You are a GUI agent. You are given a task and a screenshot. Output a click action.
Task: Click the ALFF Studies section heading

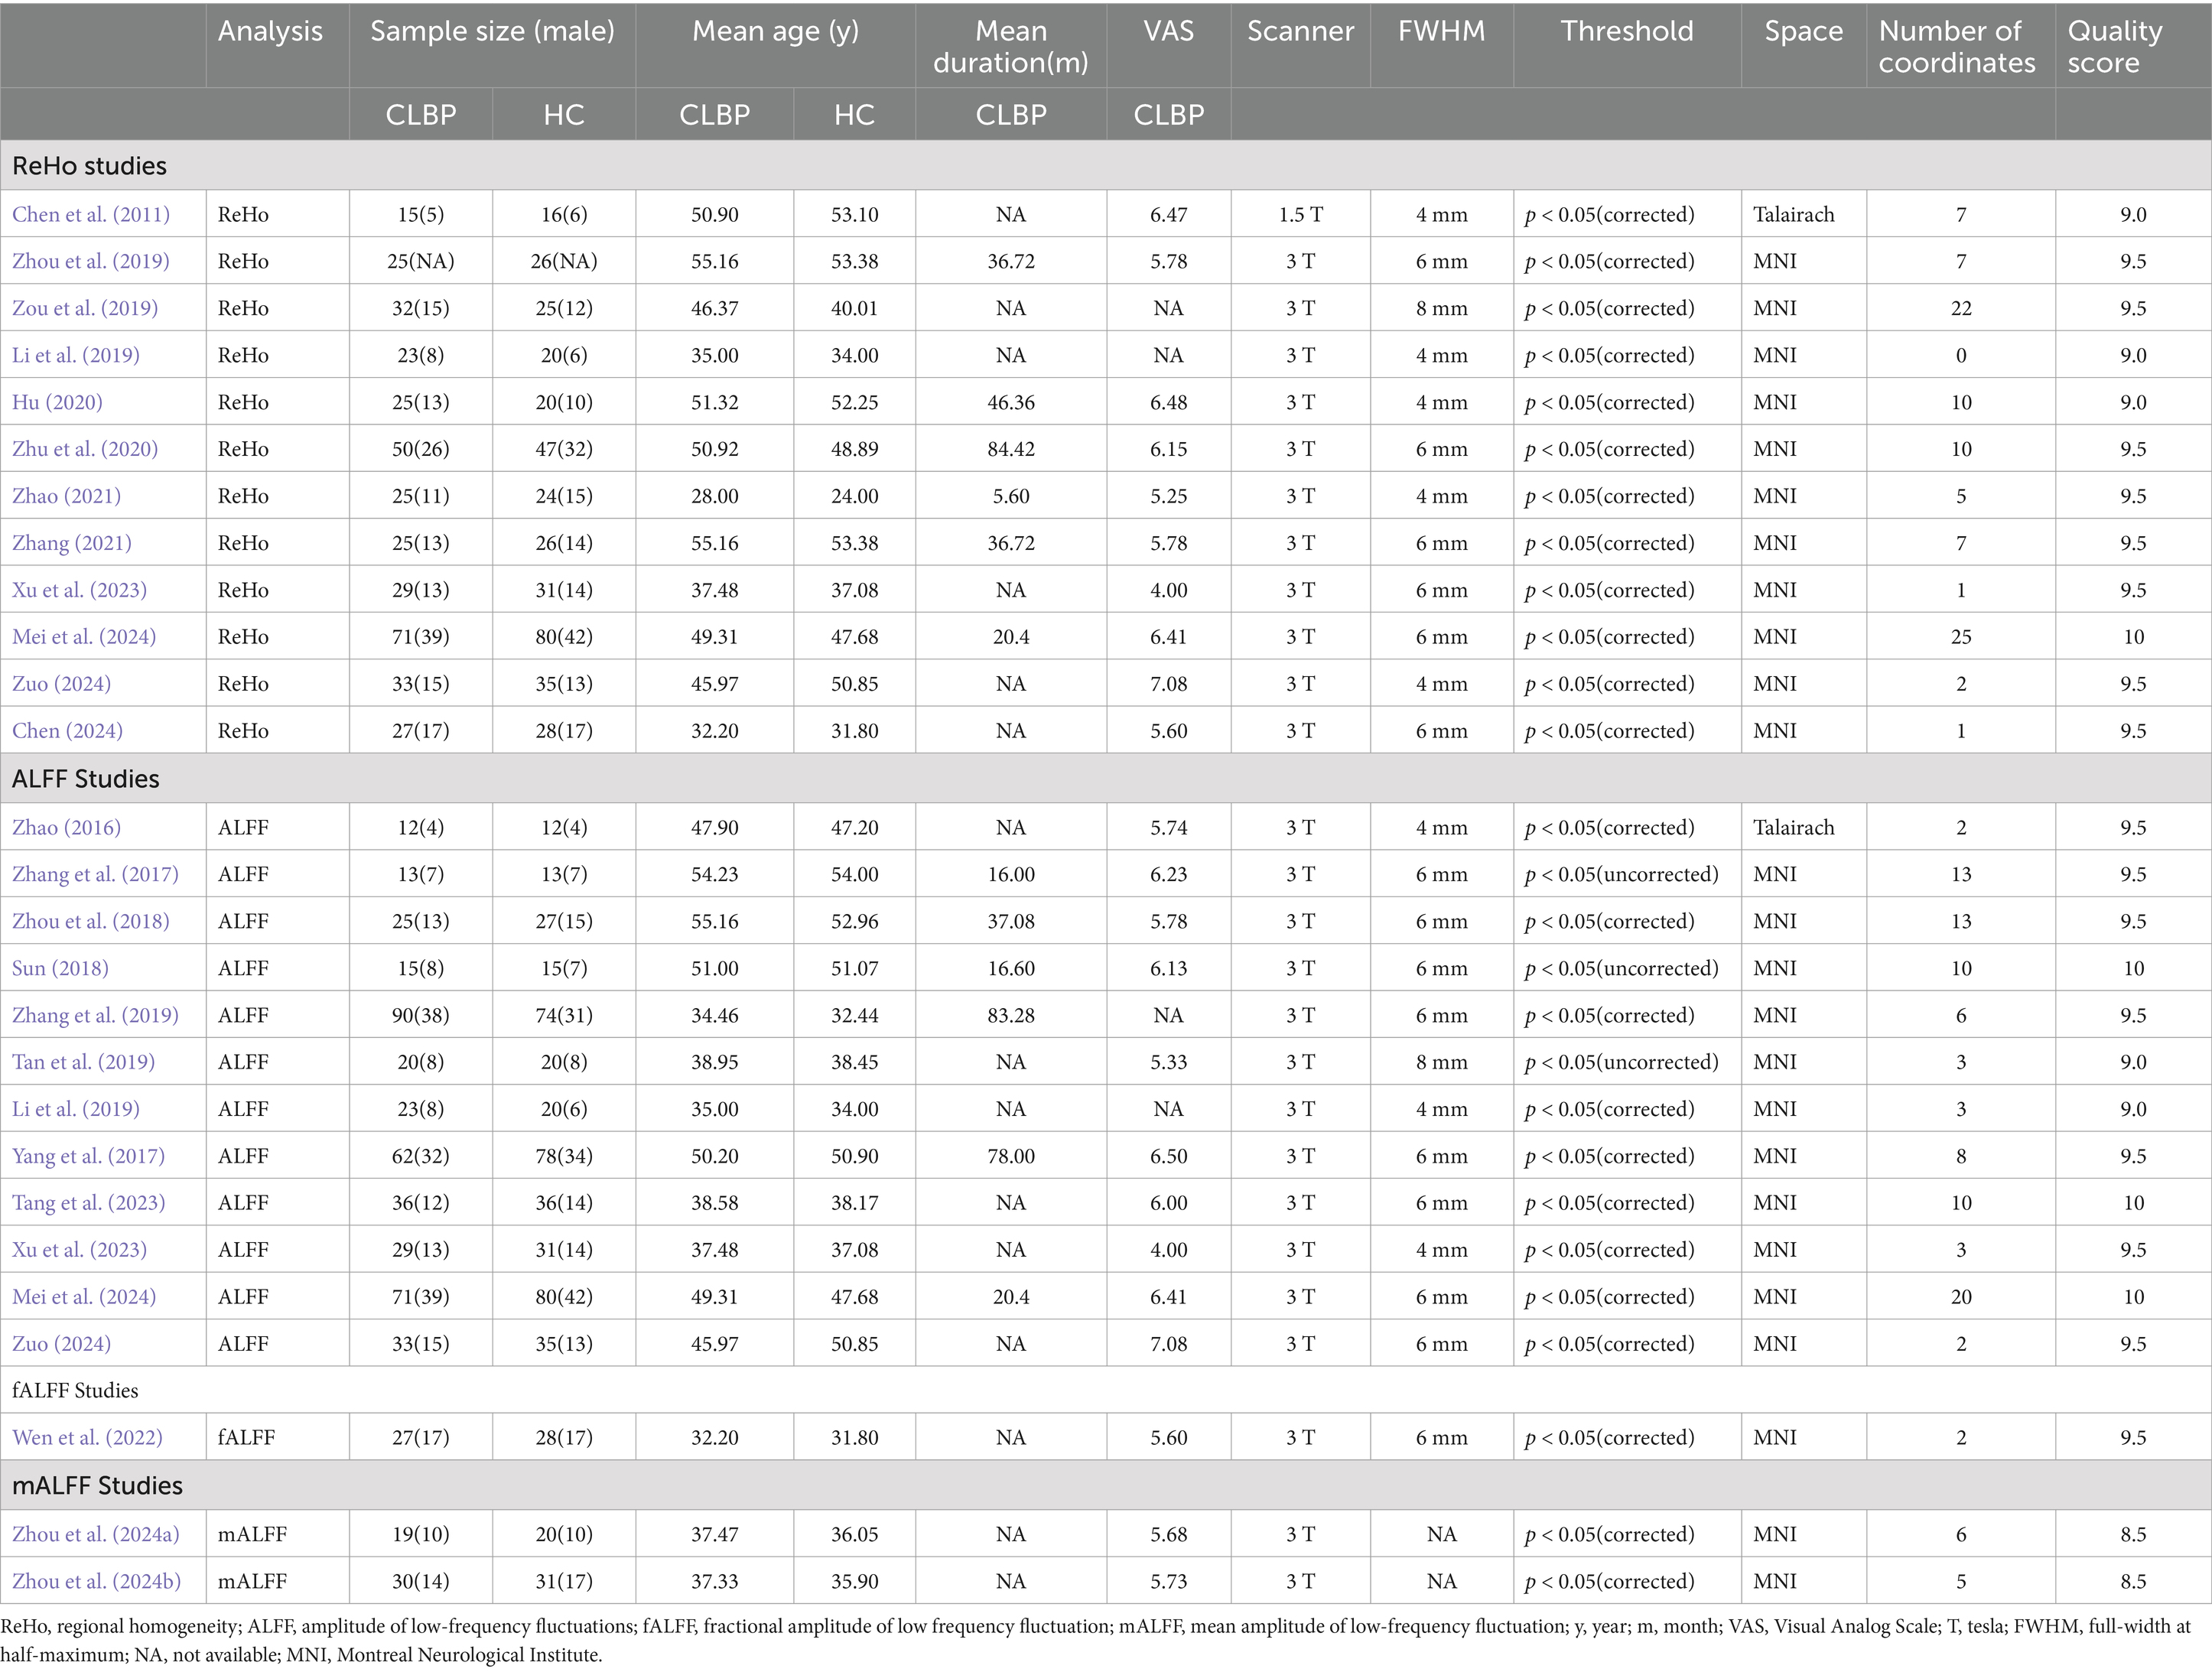(x=85, y=778)
